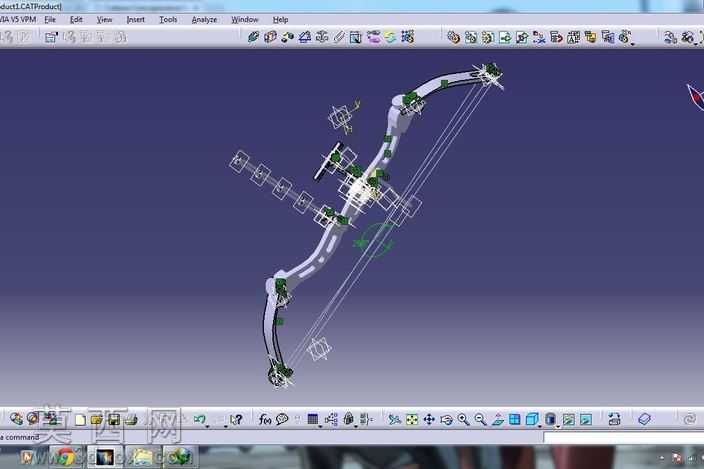
Task: Click the Isometric View cube icon
Action: (x=532, y=420)
